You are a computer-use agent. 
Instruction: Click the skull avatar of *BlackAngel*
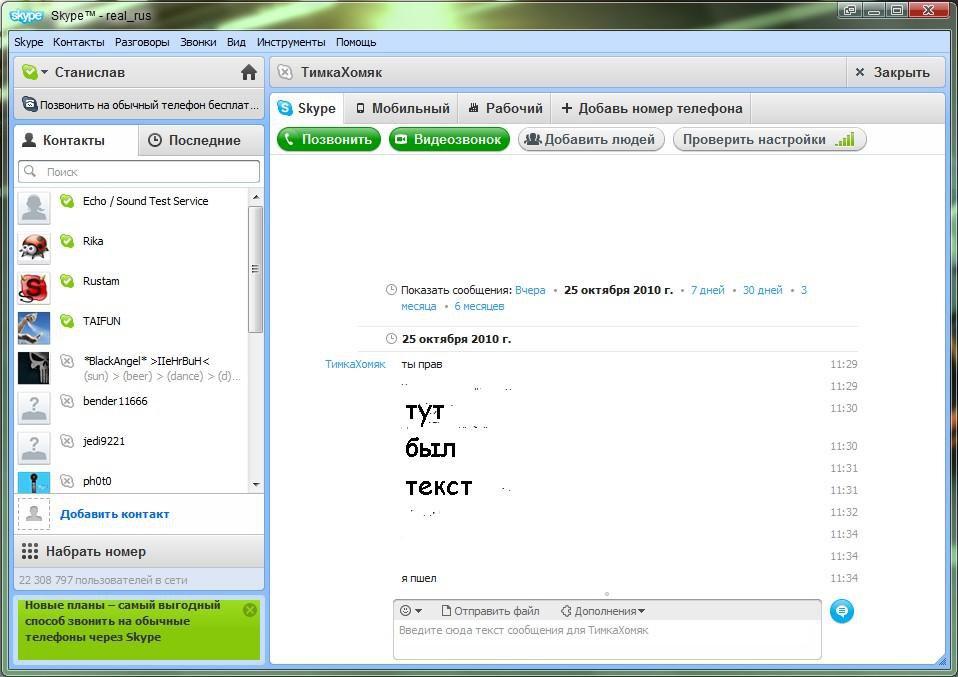[x=34, y=368]
